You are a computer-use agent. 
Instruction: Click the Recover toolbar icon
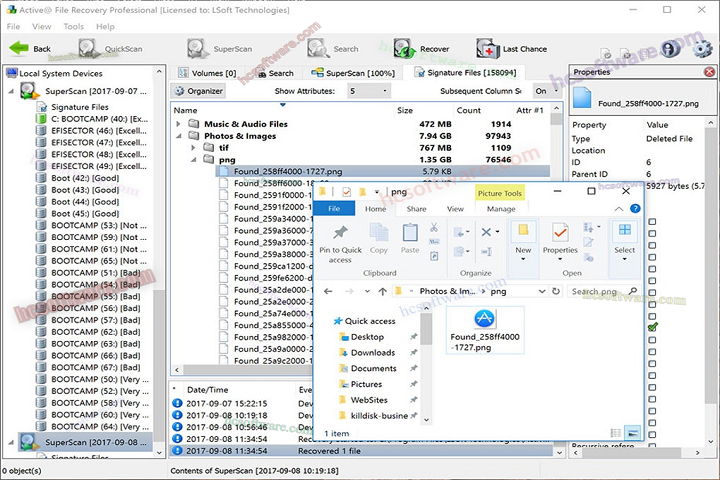point(404,48)
